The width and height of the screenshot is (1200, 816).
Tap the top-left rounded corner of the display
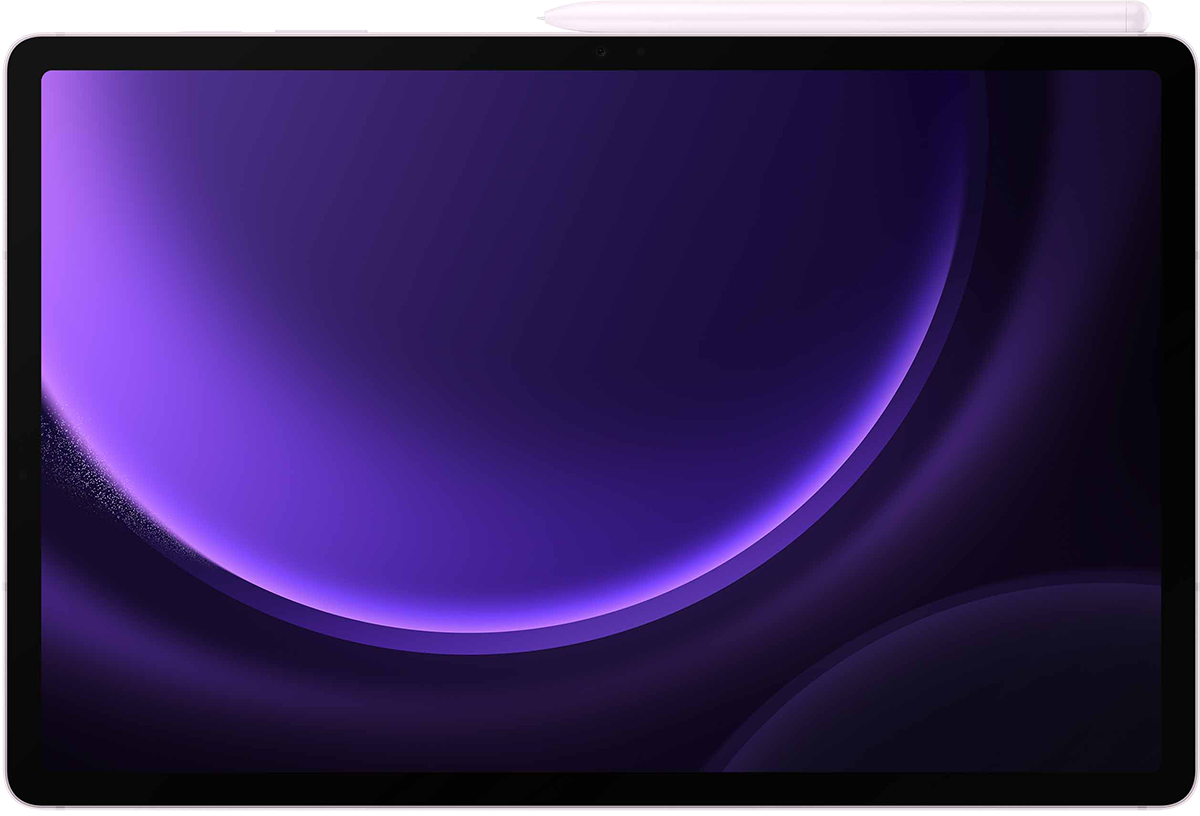47,76
